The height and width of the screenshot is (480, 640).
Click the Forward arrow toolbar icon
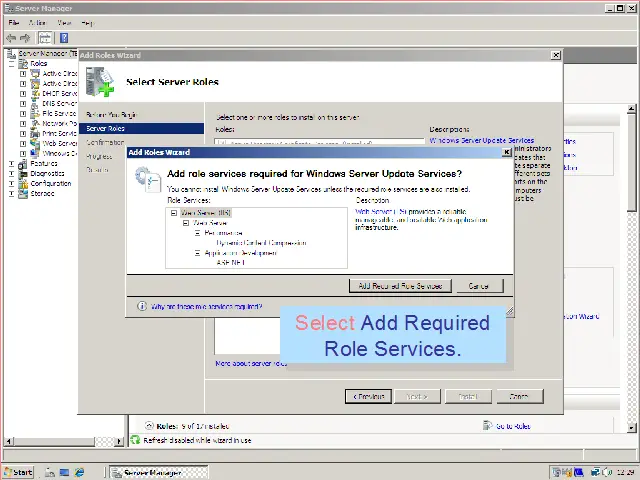[25, 38]
